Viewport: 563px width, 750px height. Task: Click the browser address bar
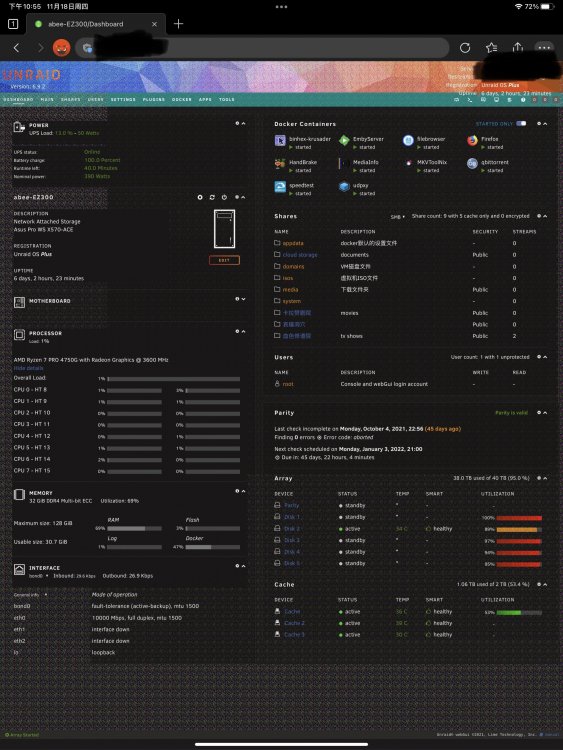(x=262, y=47)
